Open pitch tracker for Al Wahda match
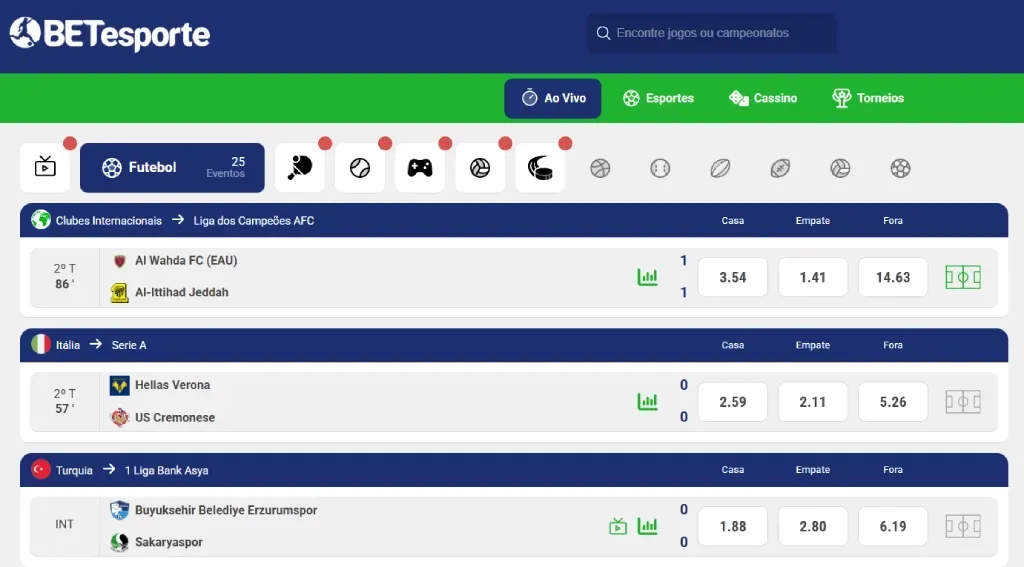 [963, 277]
